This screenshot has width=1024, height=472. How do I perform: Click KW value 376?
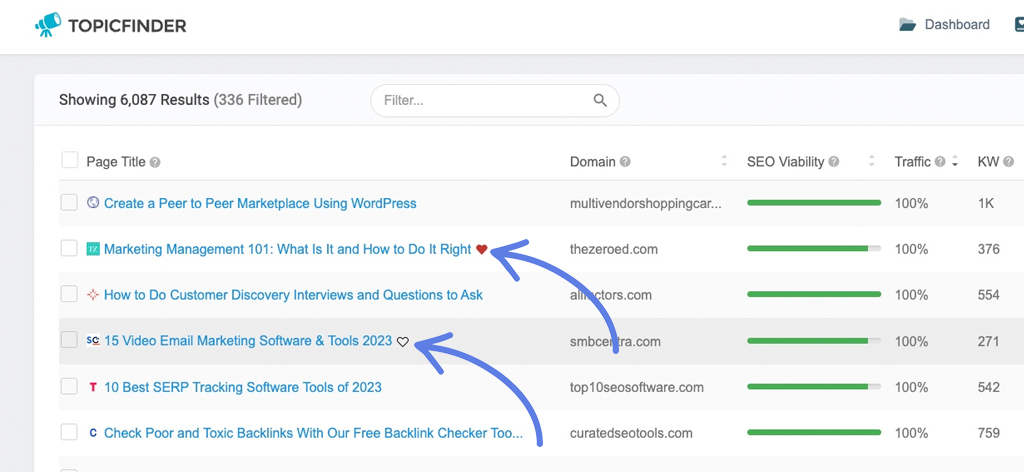[x=989, y=249]
